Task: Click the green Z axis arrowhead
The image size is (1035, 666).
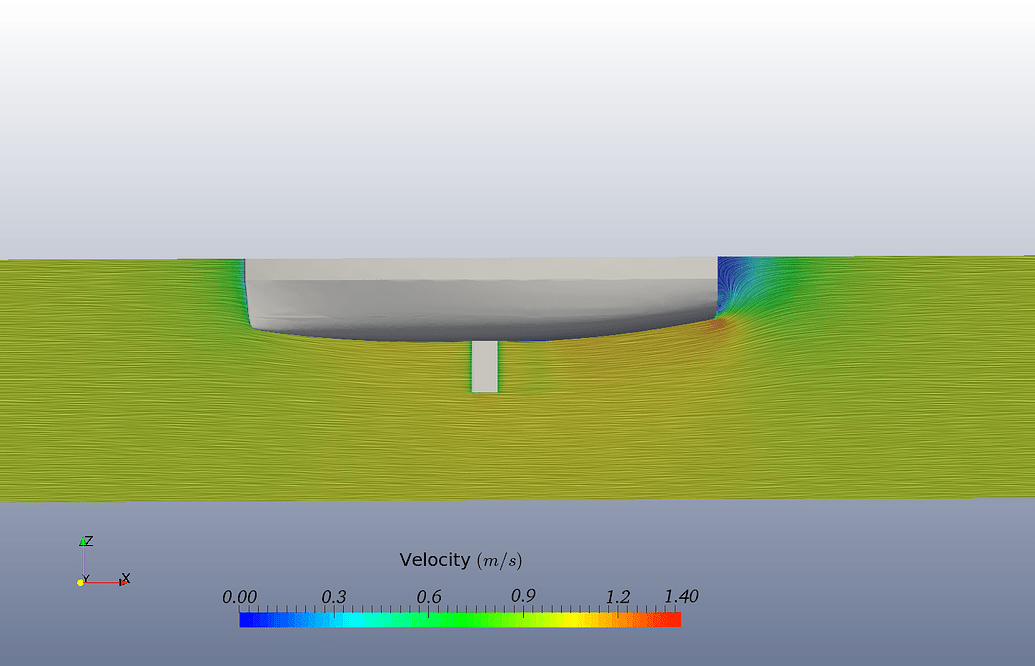Action: tap(85, 539)
